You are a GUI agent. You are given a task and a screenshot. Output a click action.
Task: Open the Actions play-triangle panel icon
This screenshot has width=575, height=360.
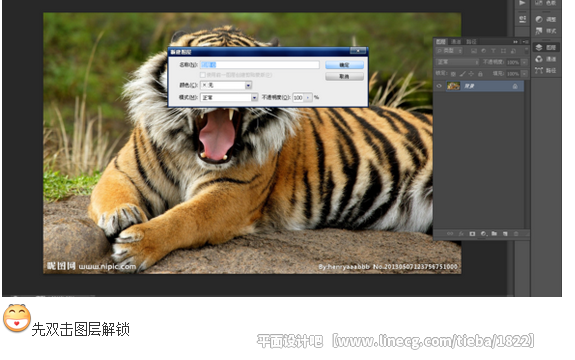[522, 3]
